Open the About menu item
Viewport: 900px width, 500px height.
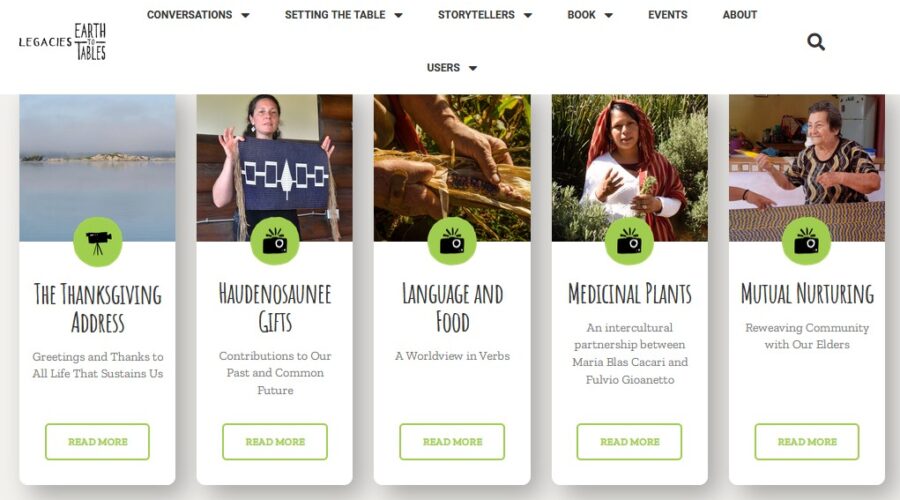(739, 15)
